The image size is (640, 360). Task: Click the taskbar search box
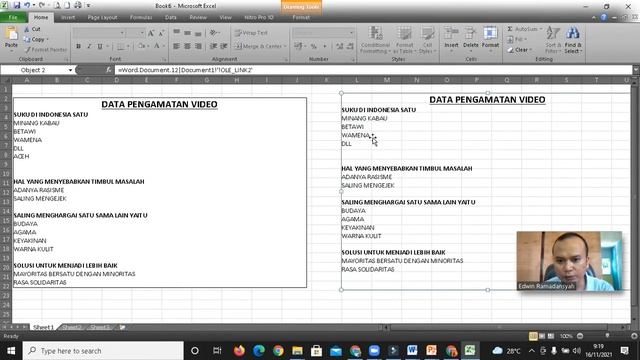point(103,351)
